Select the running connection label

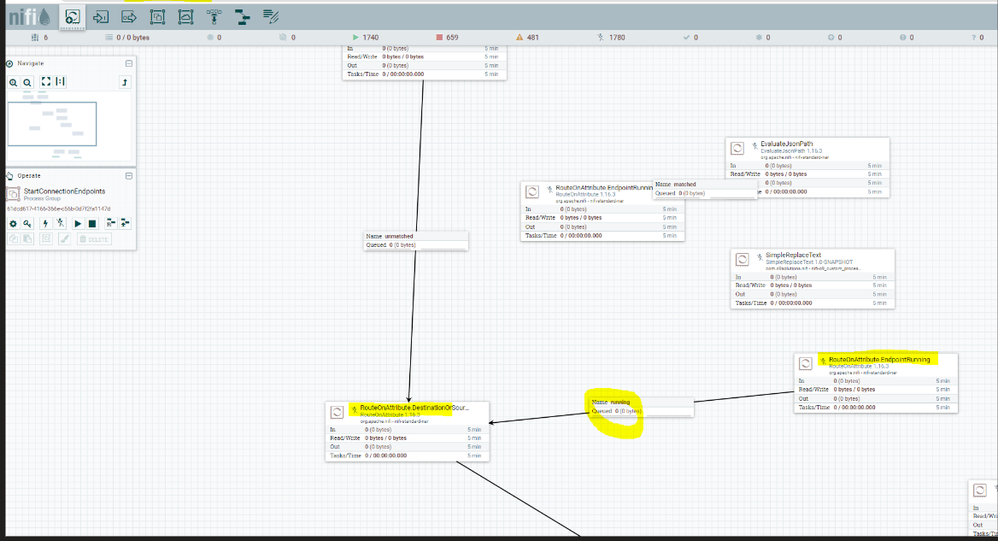point(642,407)
